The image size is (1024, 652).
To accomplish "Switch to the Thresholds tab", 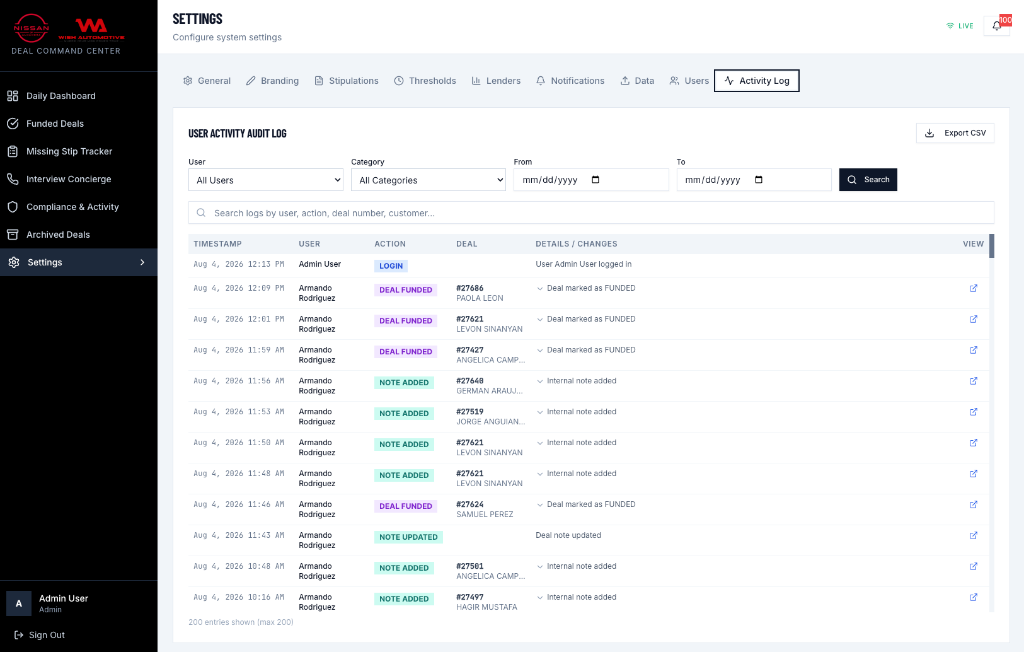I will click(424, 81).
